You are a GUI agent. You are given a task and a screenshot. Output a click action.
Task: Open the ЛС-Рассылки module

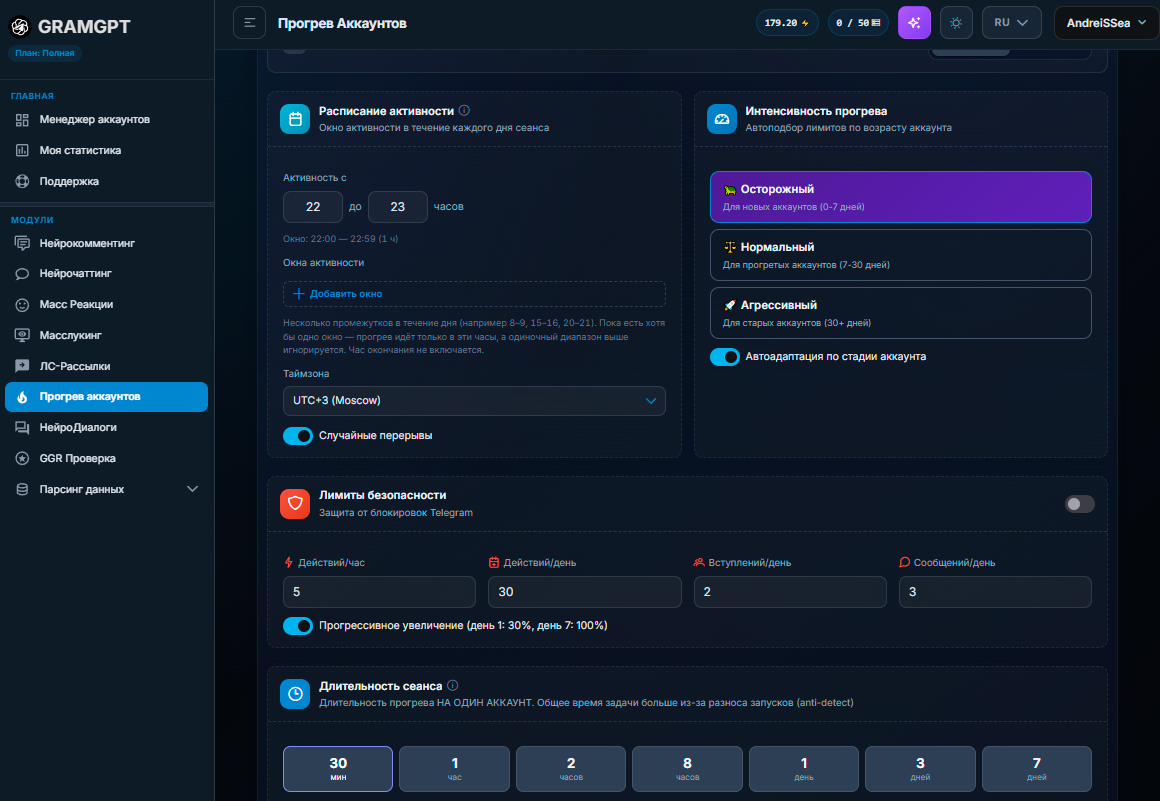(x=107, y=366)
